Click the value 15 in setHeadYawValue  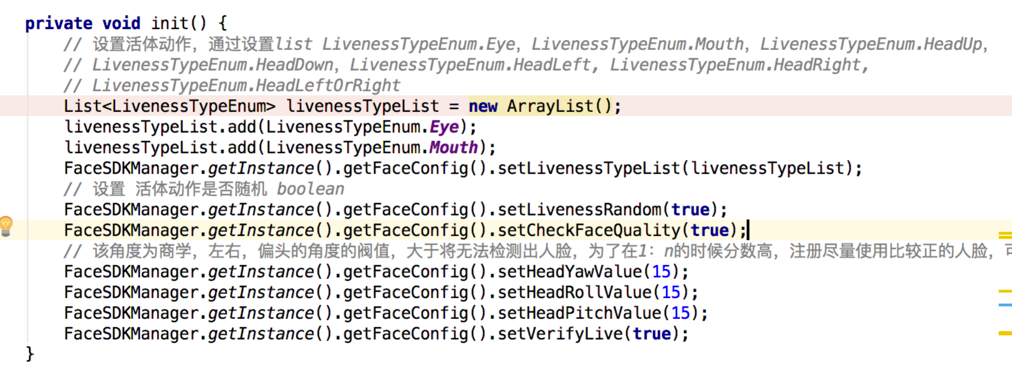click(662, 271)
